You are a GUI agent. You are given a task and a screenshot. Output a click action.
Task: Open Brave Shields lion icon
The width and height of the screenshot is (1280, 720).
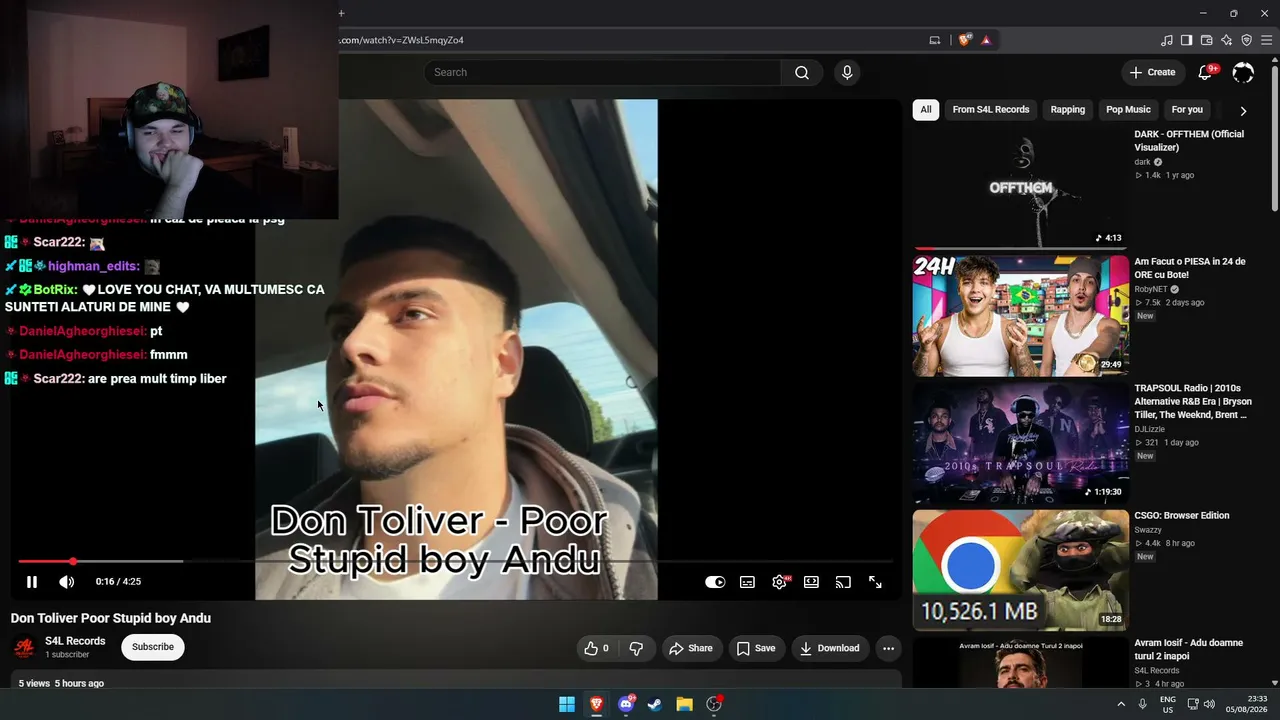point(964,40)
